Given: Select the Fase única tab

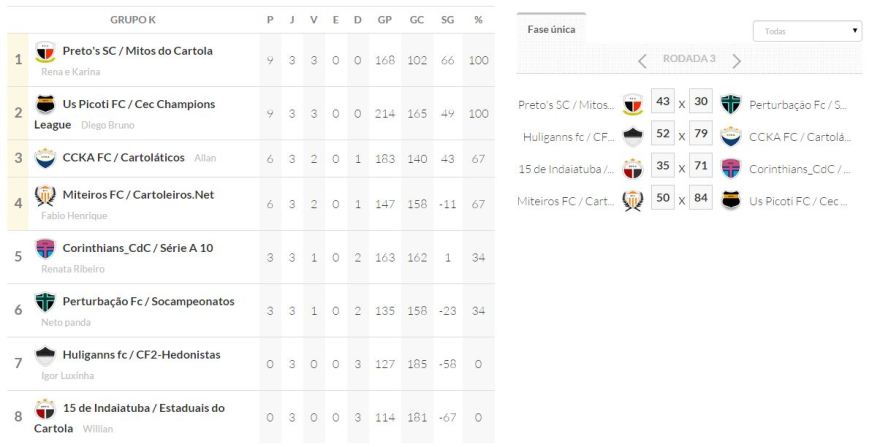Looking at the screenshot, I should 551,29.
